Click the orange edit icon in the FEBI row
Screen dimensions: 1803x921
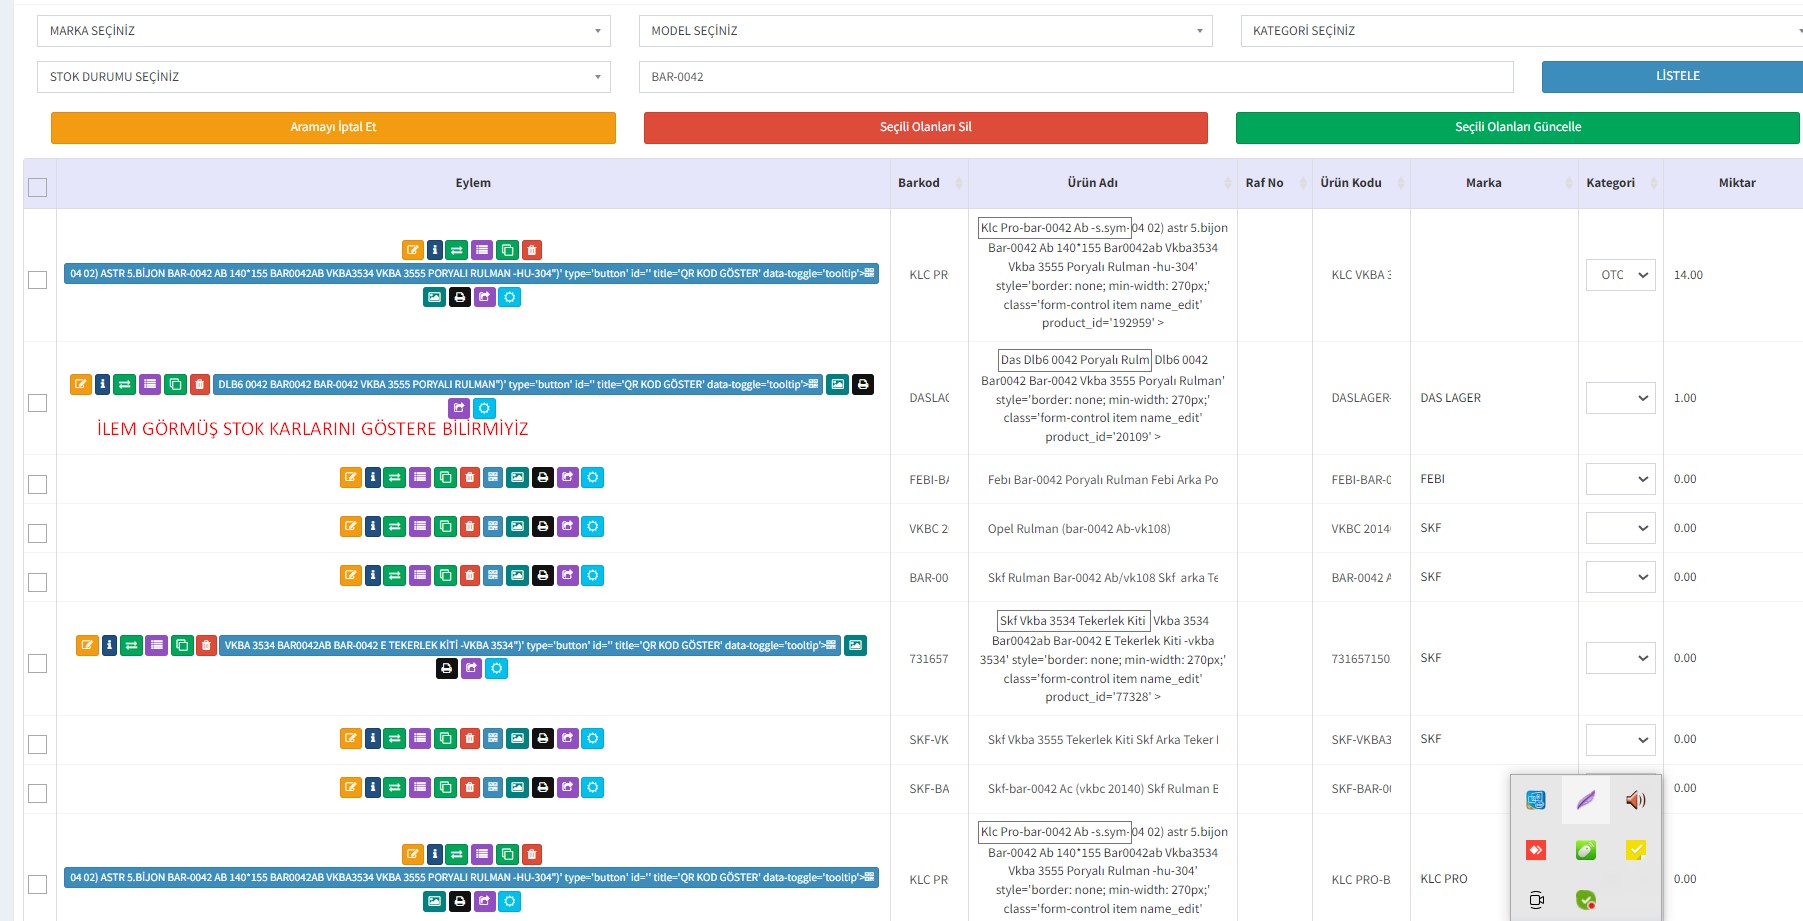tap(350, 478)
